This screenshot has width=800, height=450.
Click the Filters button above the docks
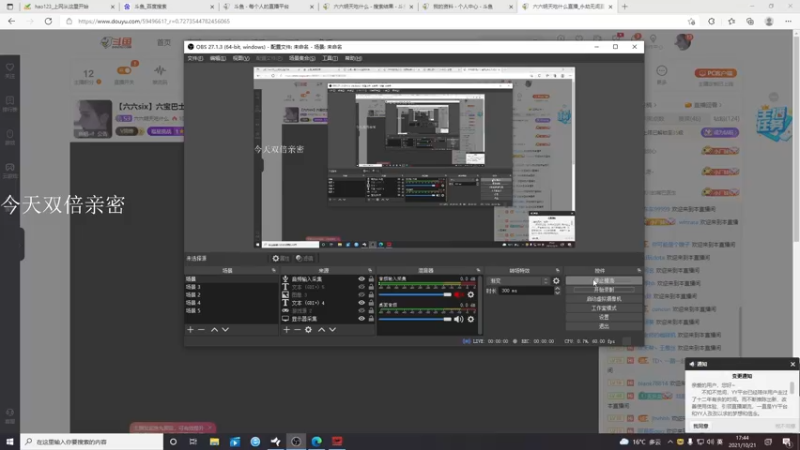pos(305,258)
